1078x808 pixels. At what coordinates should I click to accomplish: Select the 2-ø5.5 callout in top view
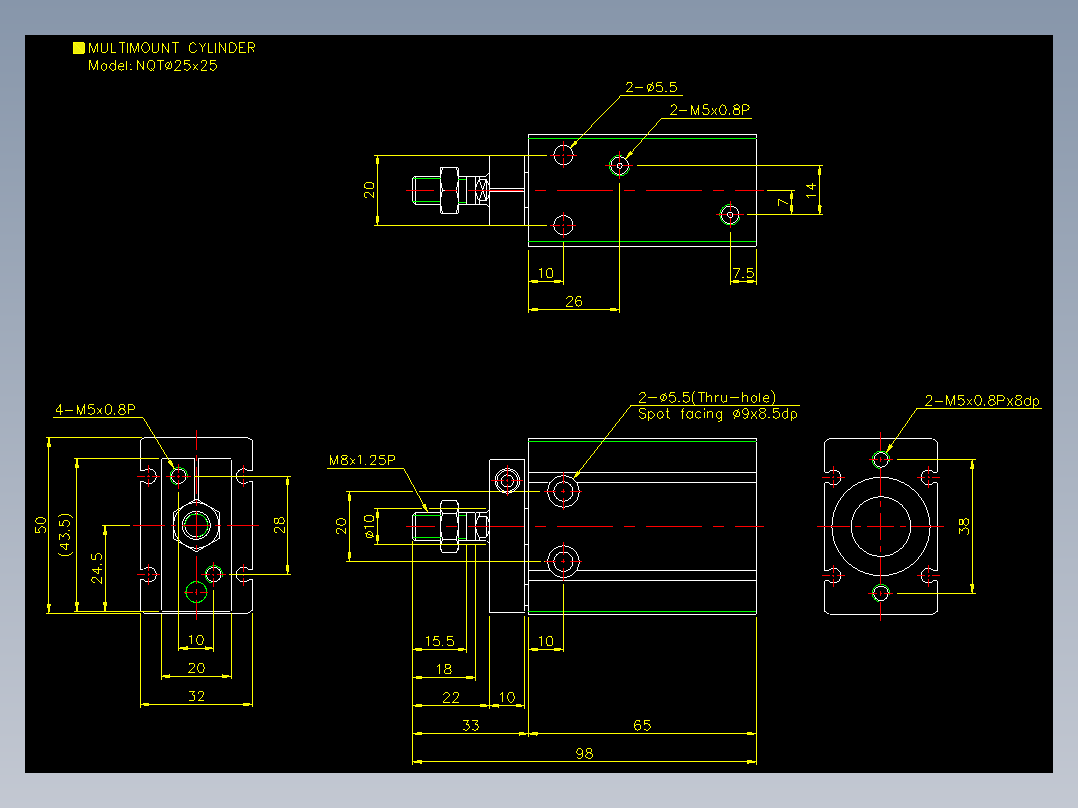(x=651, y=87)
